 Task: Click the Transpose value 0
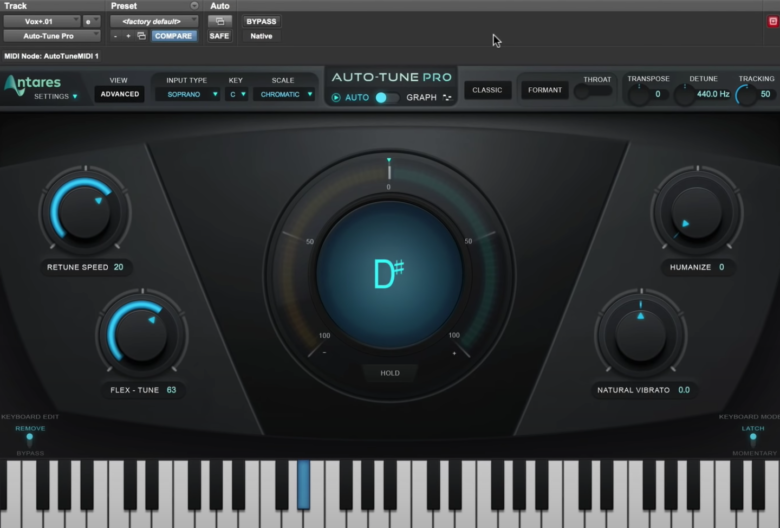pos(658,94)
